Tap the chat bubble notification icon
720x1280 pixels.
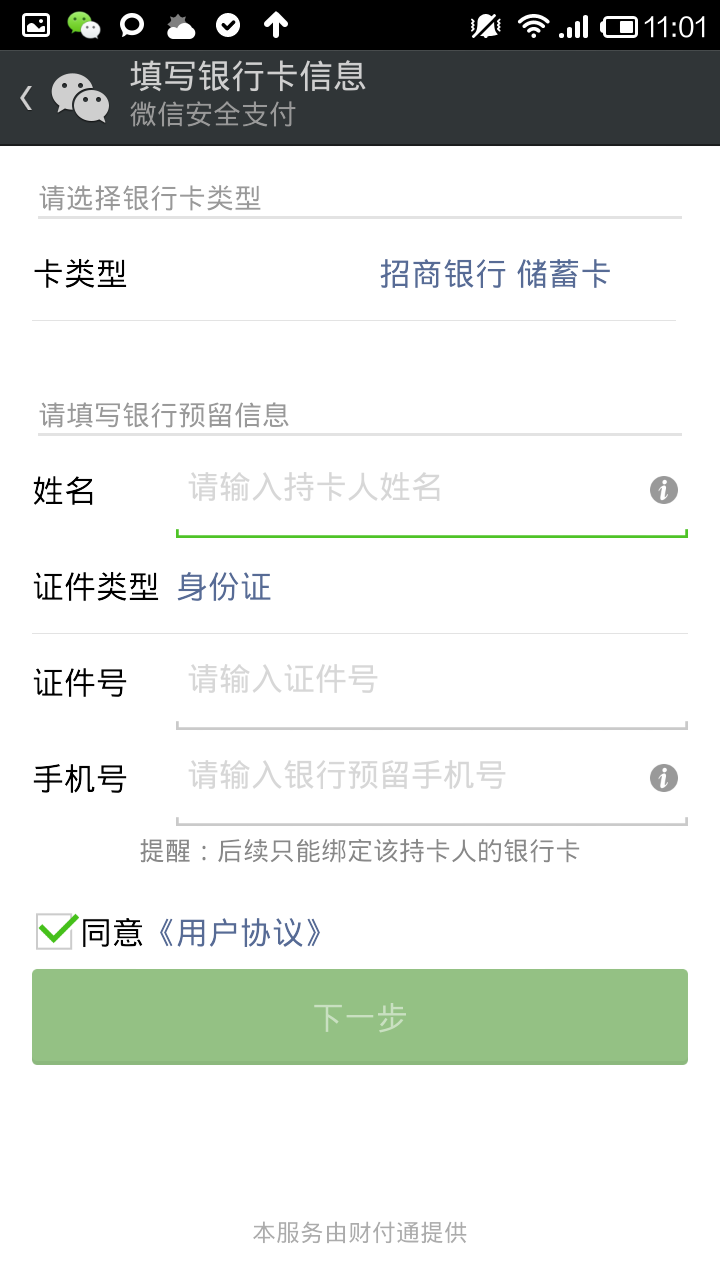pos(132,26)
